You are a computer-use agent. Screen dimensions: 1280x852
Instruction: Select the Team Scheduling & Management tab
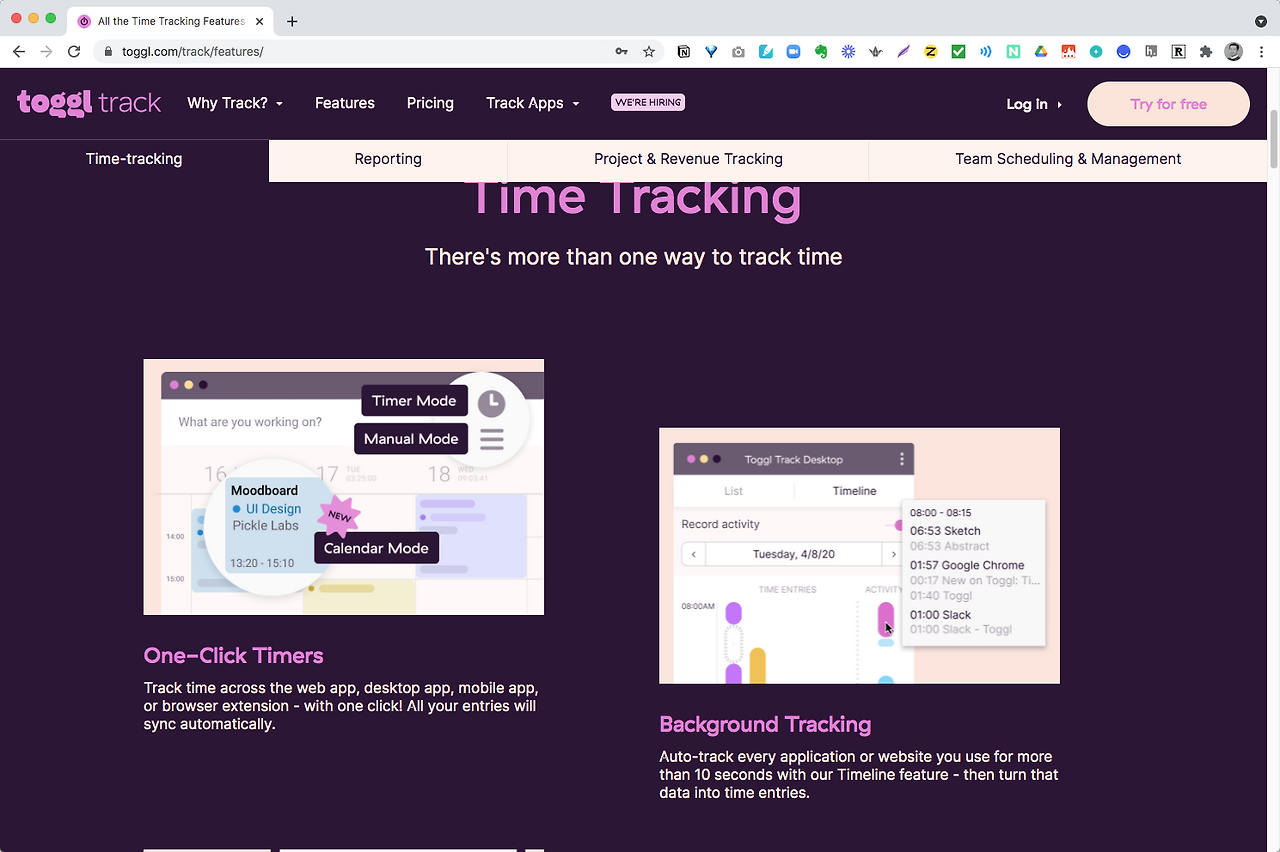1068,158
